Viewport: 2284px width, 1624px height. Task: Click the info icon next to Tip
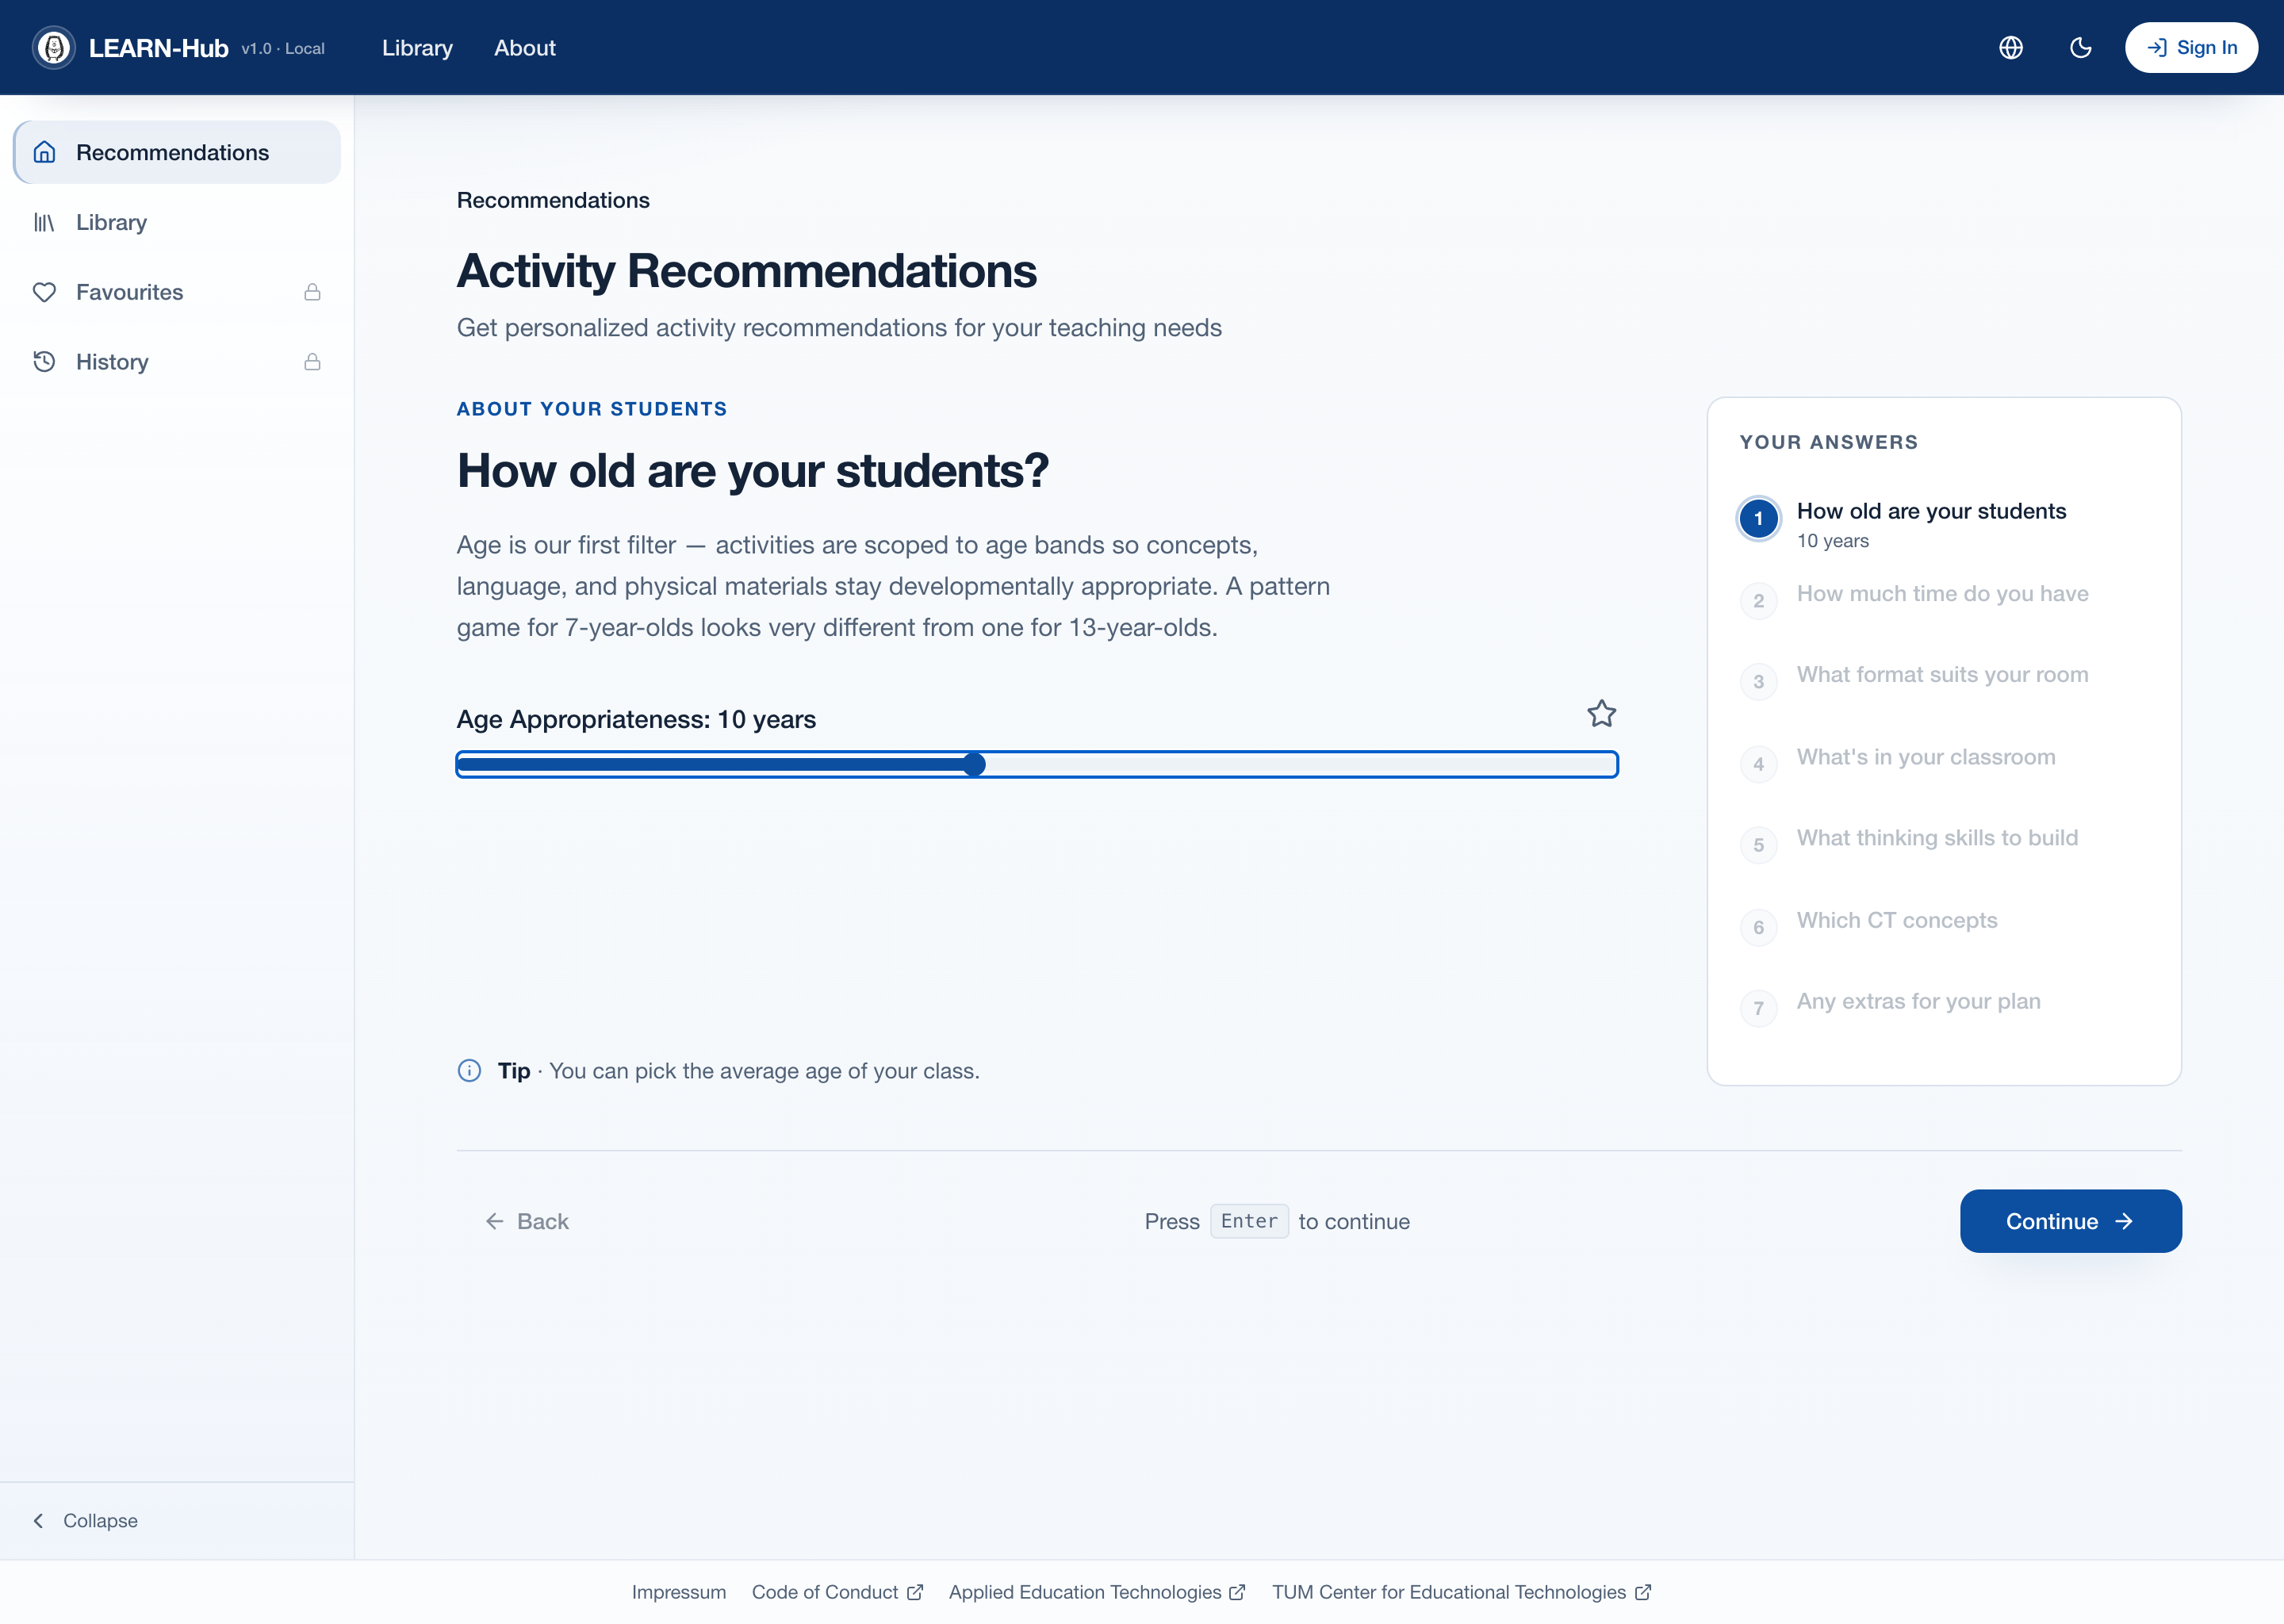pyautogui.click(x=469, y=1071)
